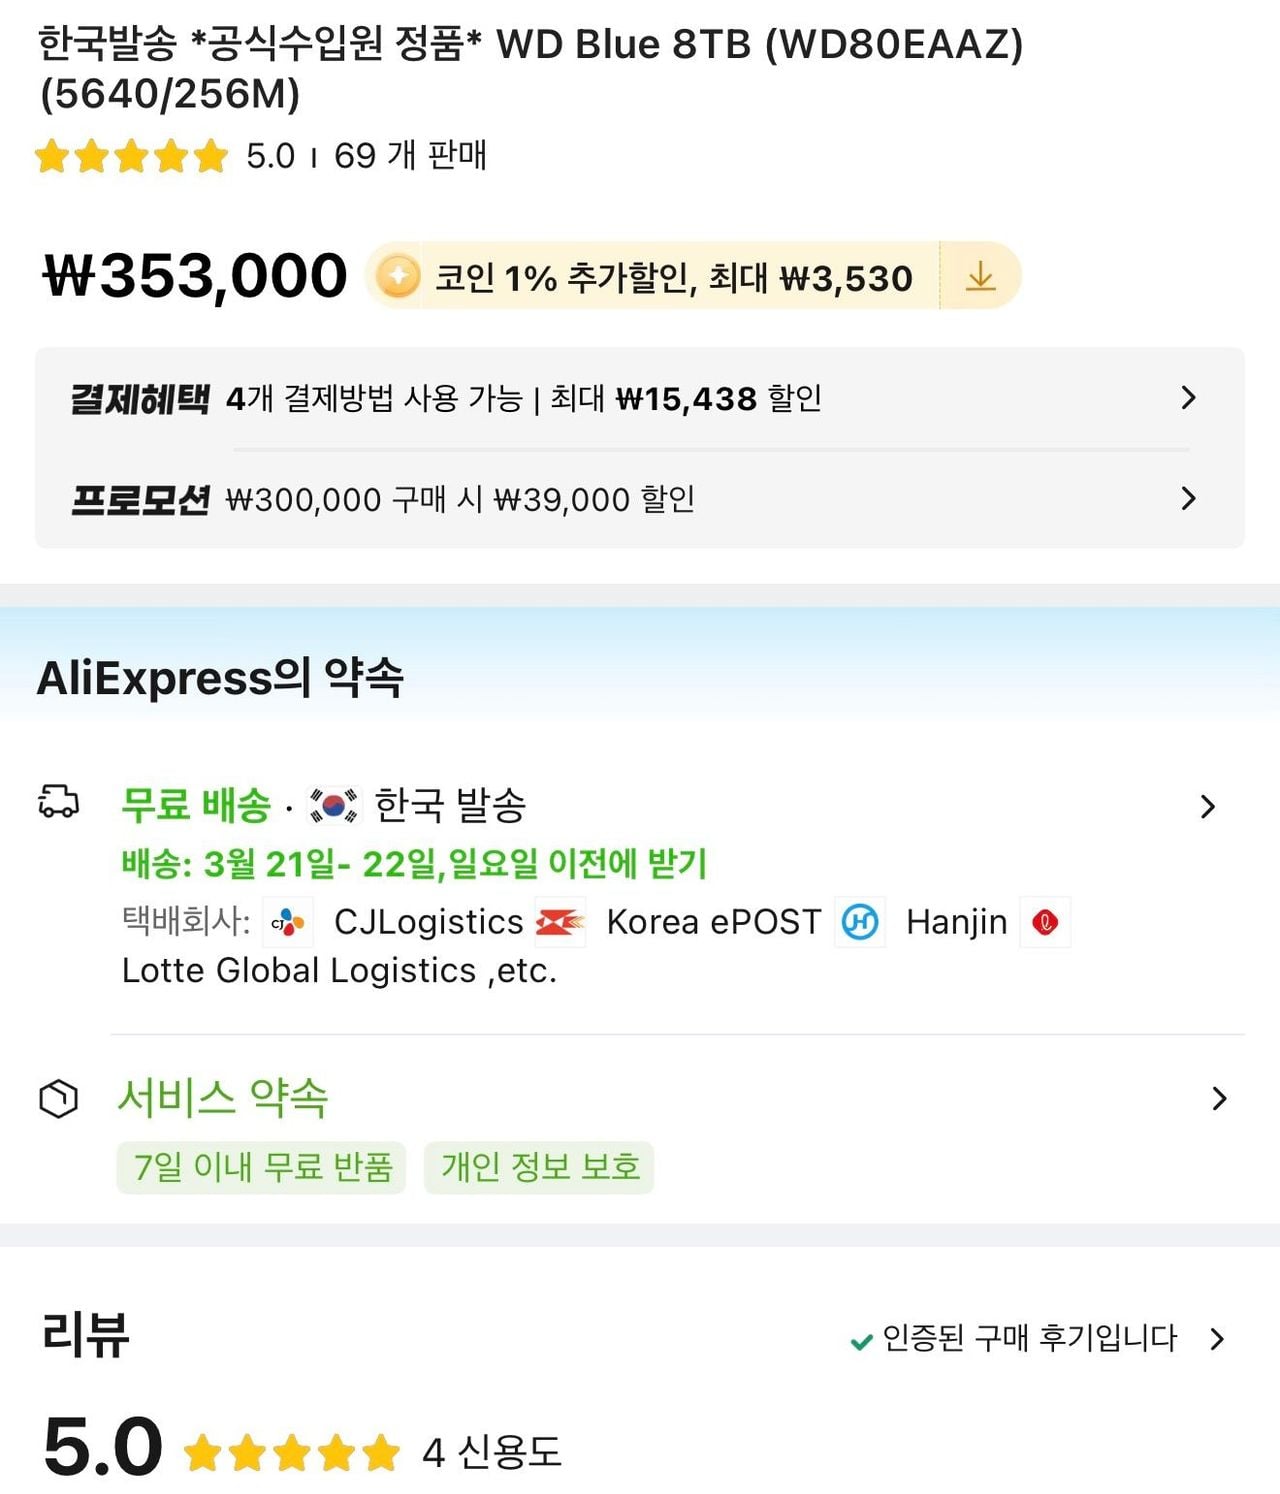Click the CJLogistics carrier logo
The image size is (1280, 1494).
pyautogui.click(x=288, y=922)
